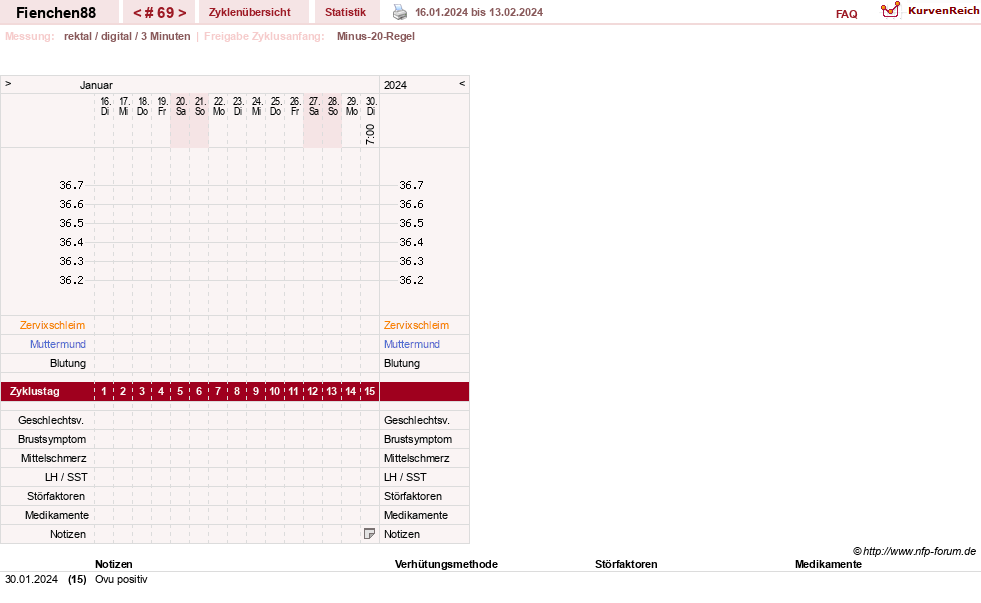Screen dimensions: 981x603
Task: Click cycle day 10 in Zyklustag row
Action: [275, 391]
